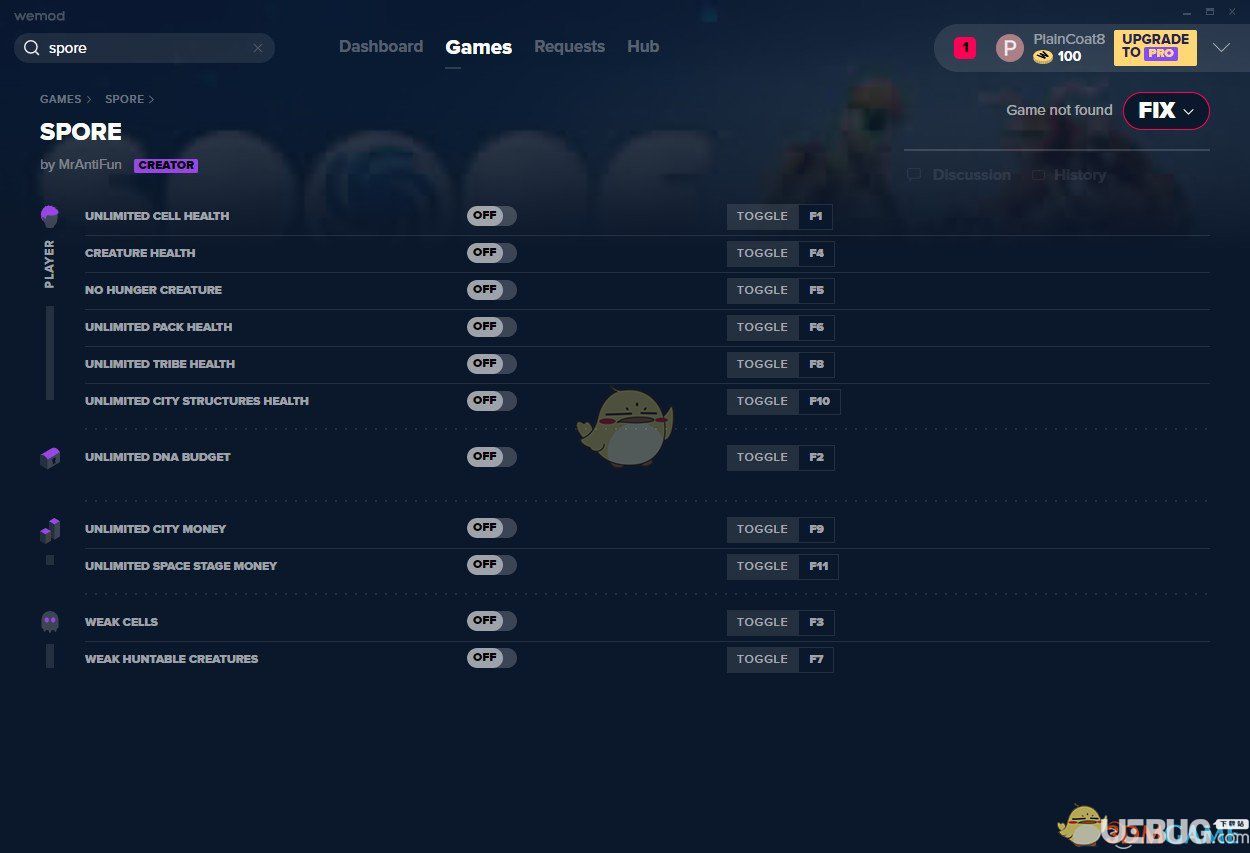Enable Unlimited Pack Health switch

[491, 327]
